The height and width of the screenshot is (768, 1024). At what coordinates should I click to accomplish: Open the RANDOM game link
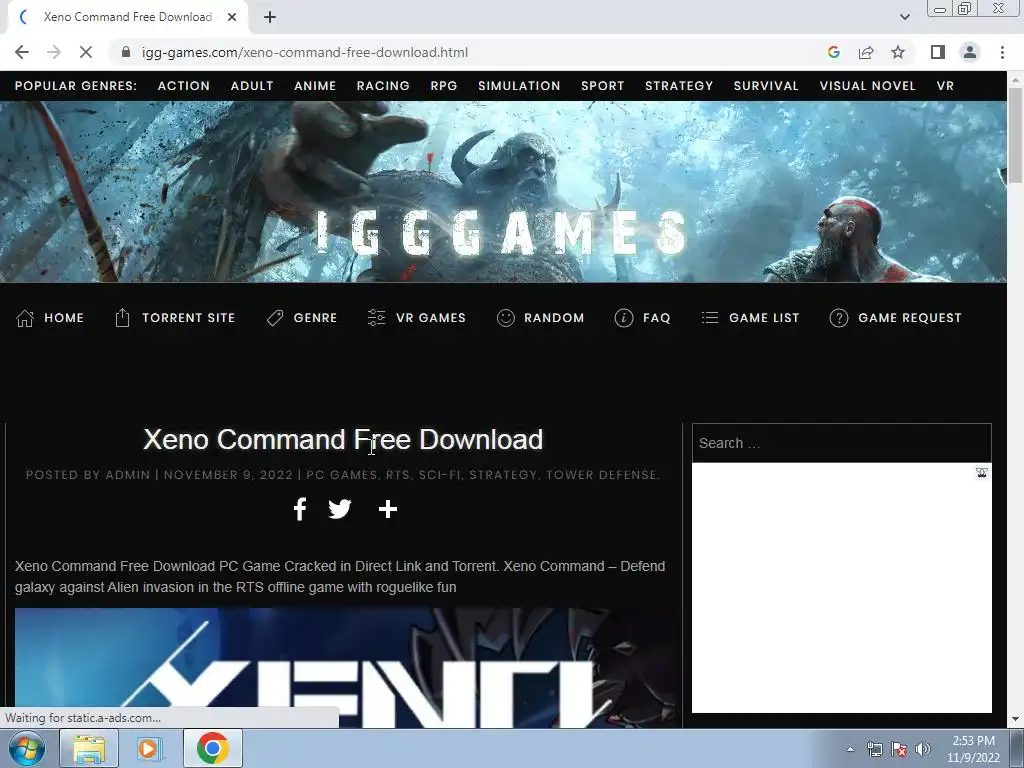coord(554,318)
